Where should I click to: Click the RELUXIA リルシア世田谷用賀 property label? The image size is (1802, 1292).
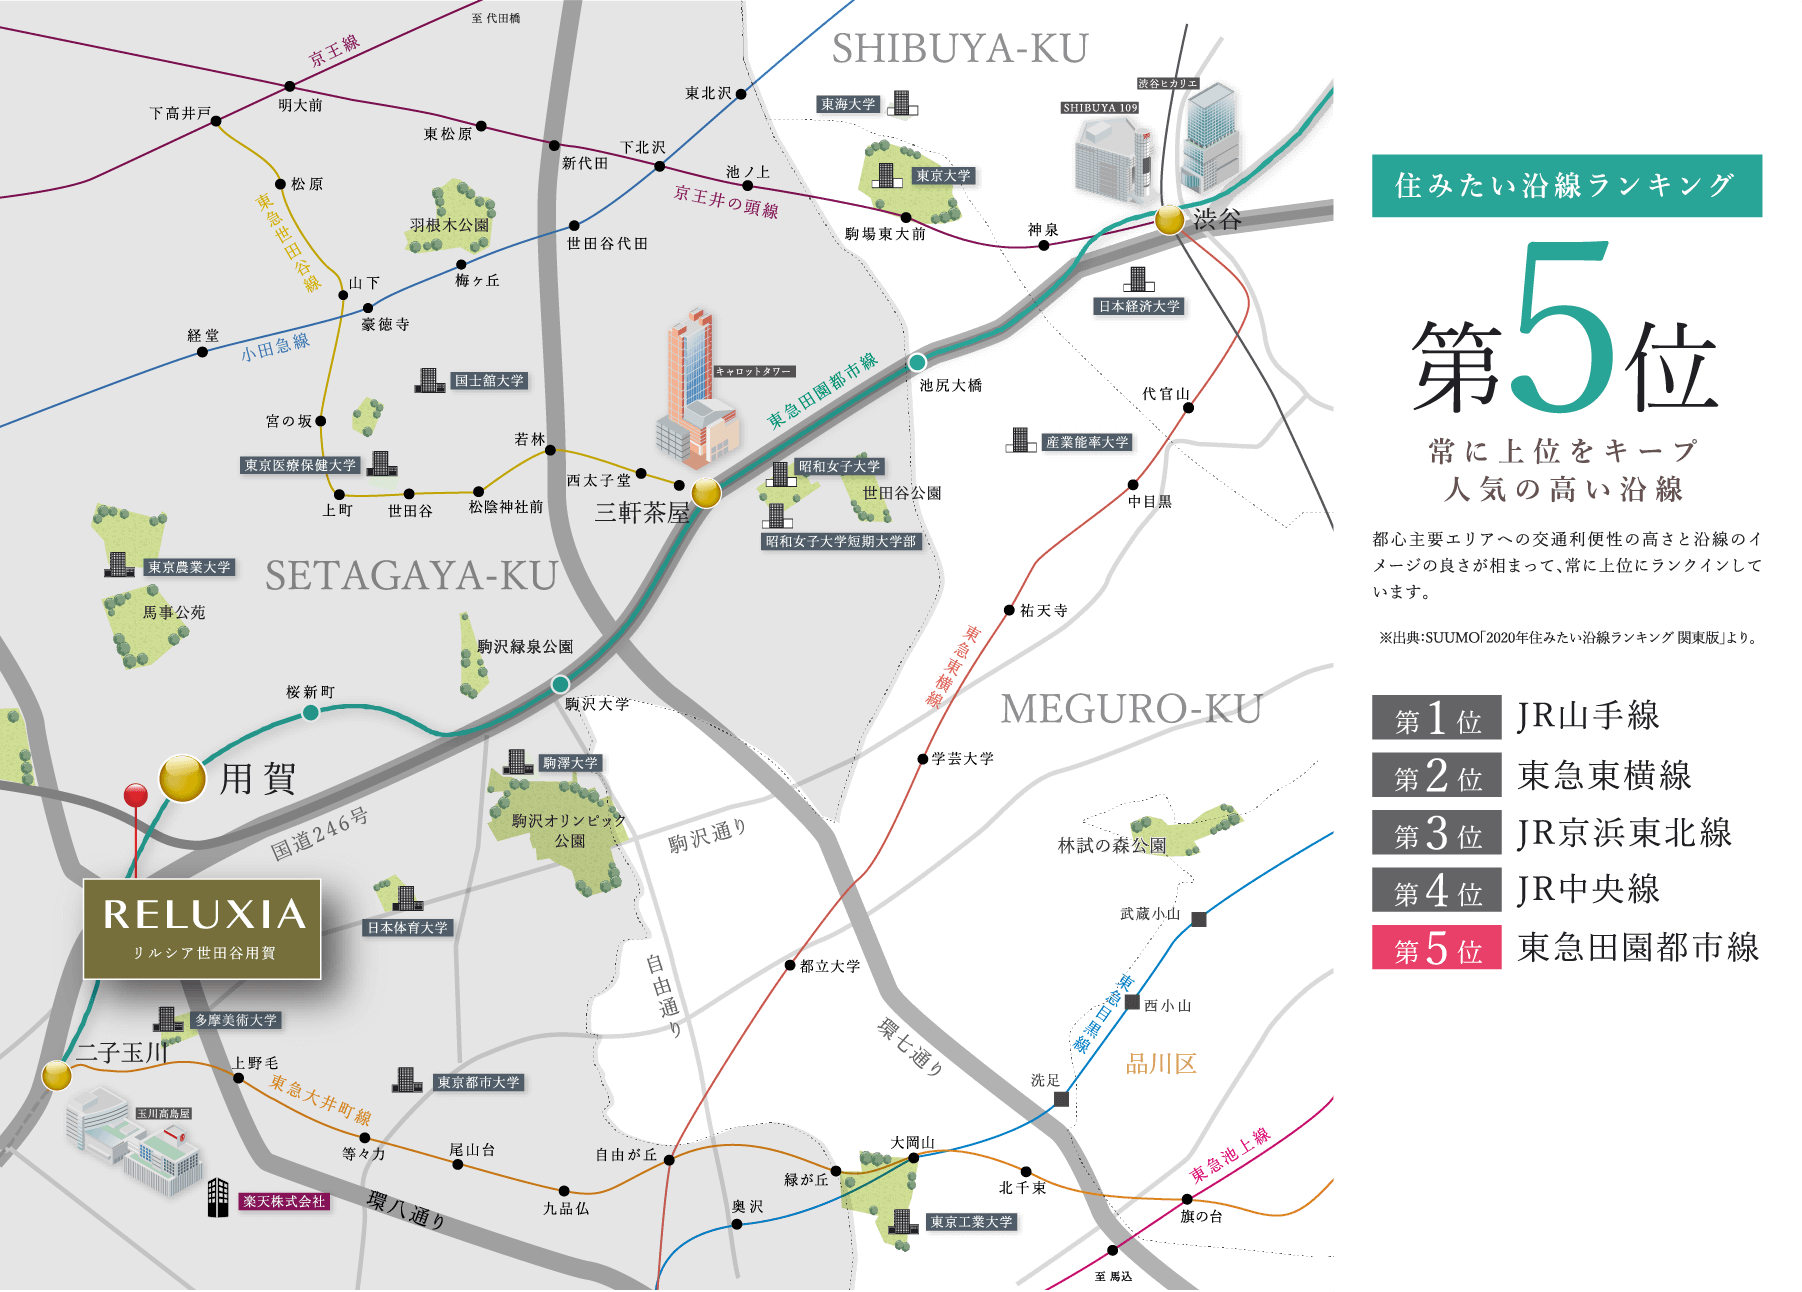click(202, 929)
